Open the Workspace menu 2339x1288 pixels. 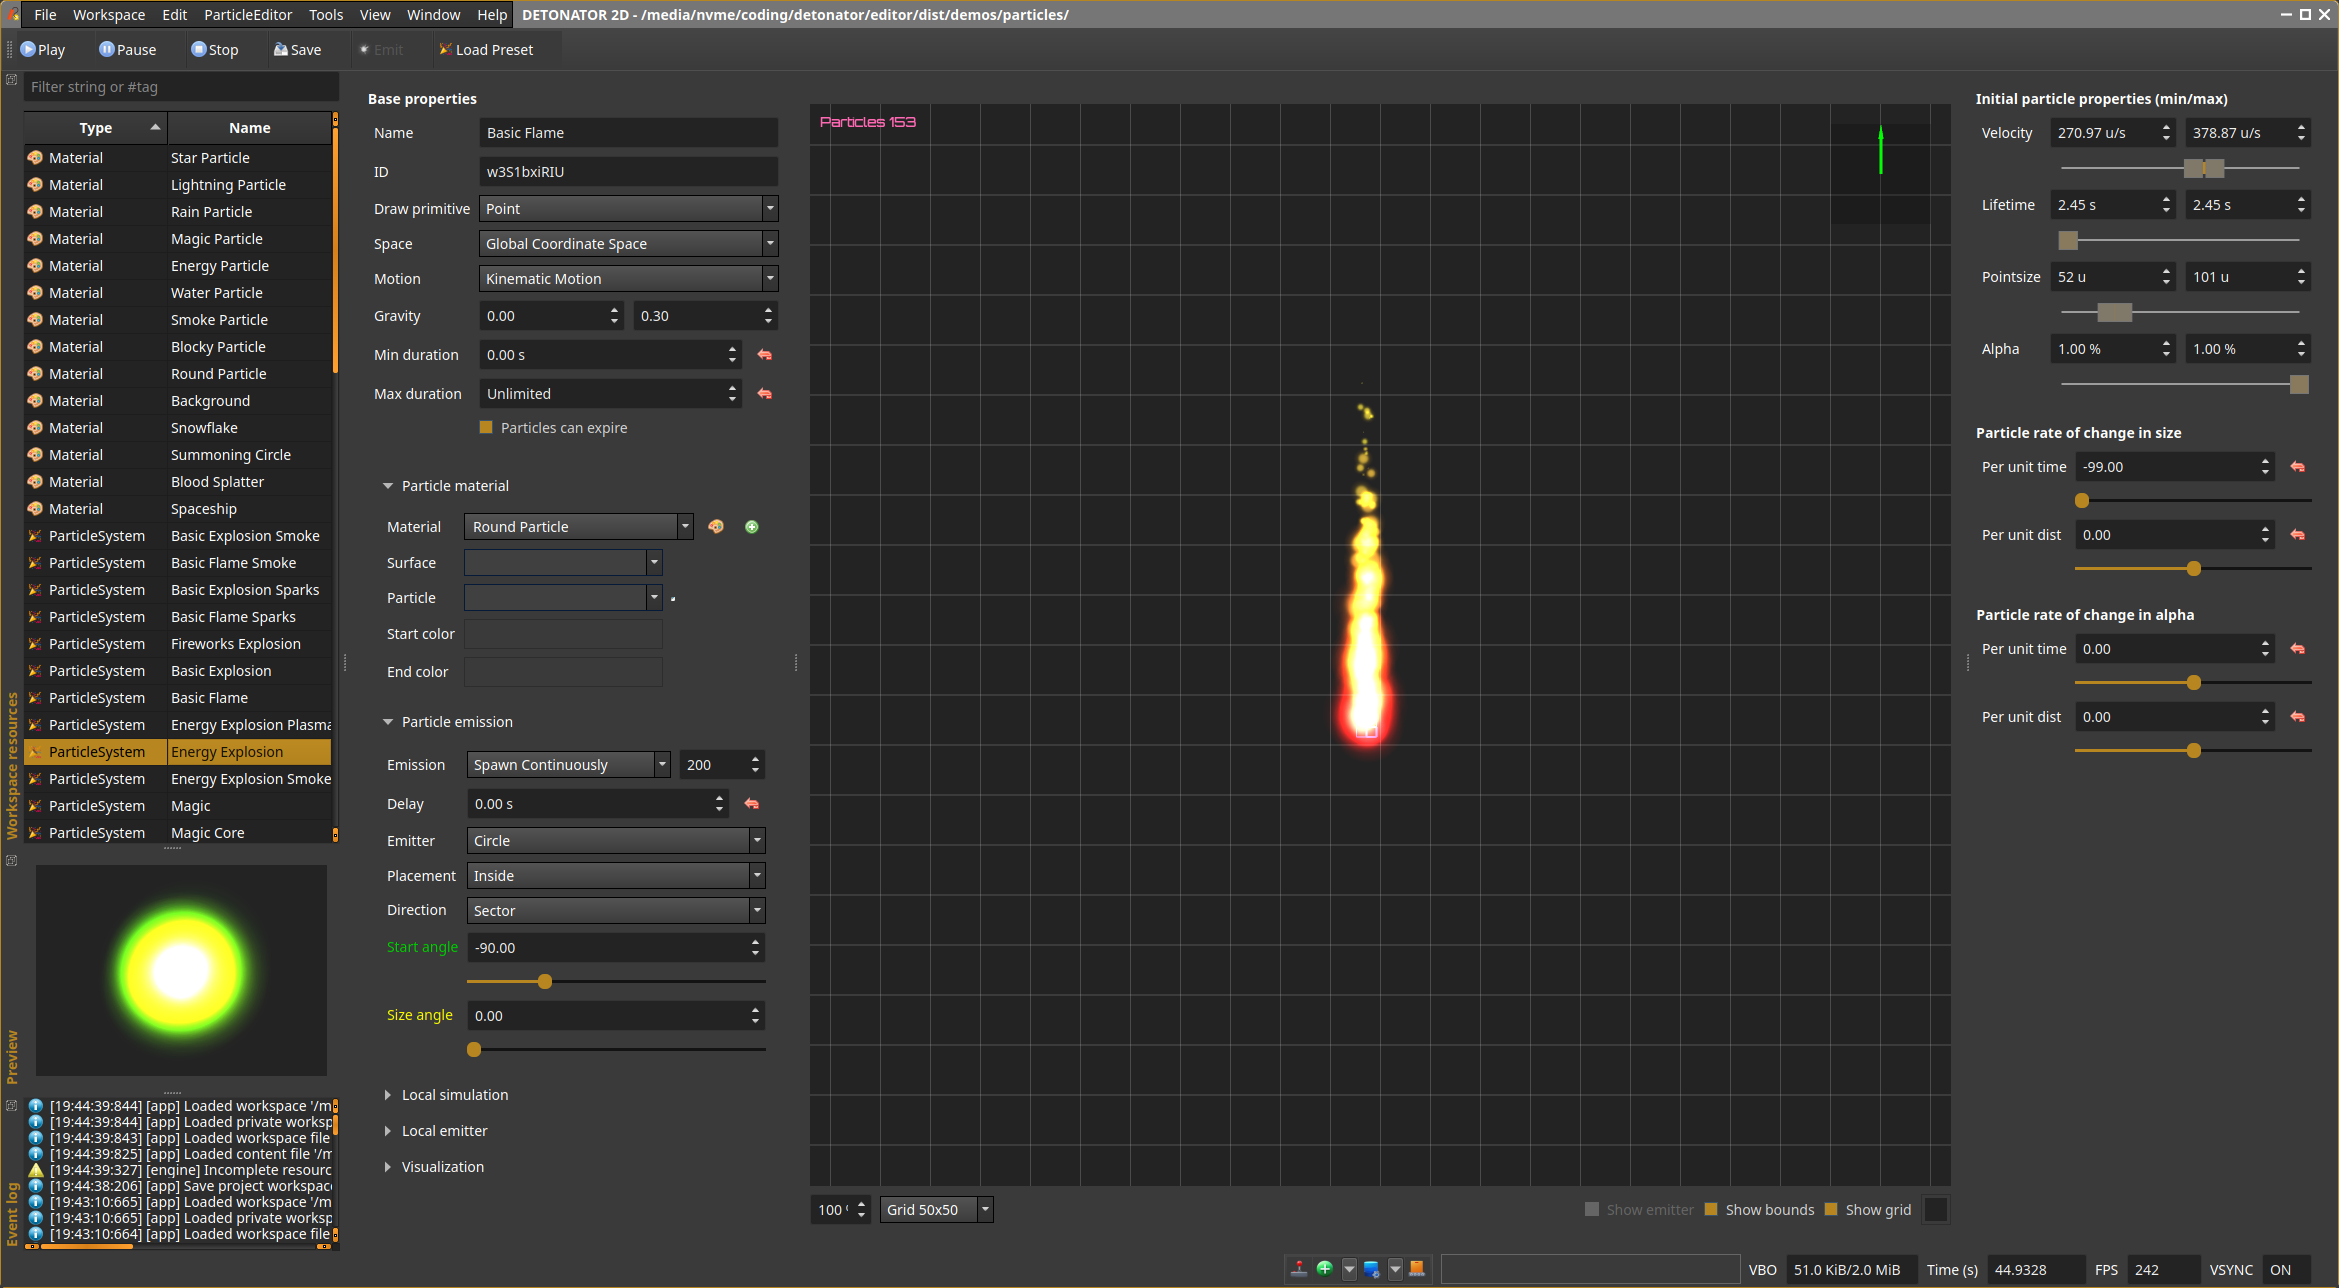click(x=108, y=14)
